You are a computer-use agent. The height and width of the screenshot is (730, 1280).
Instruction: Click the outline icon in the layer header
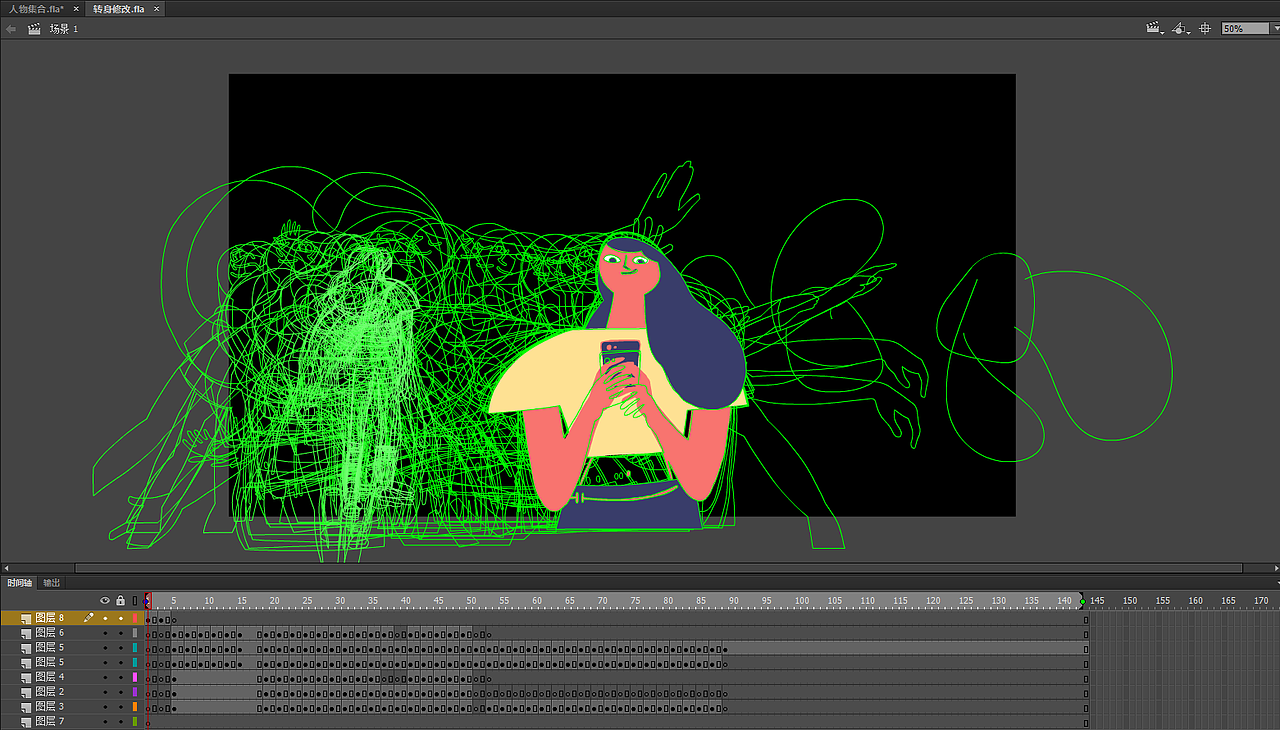tap(135, 601)
